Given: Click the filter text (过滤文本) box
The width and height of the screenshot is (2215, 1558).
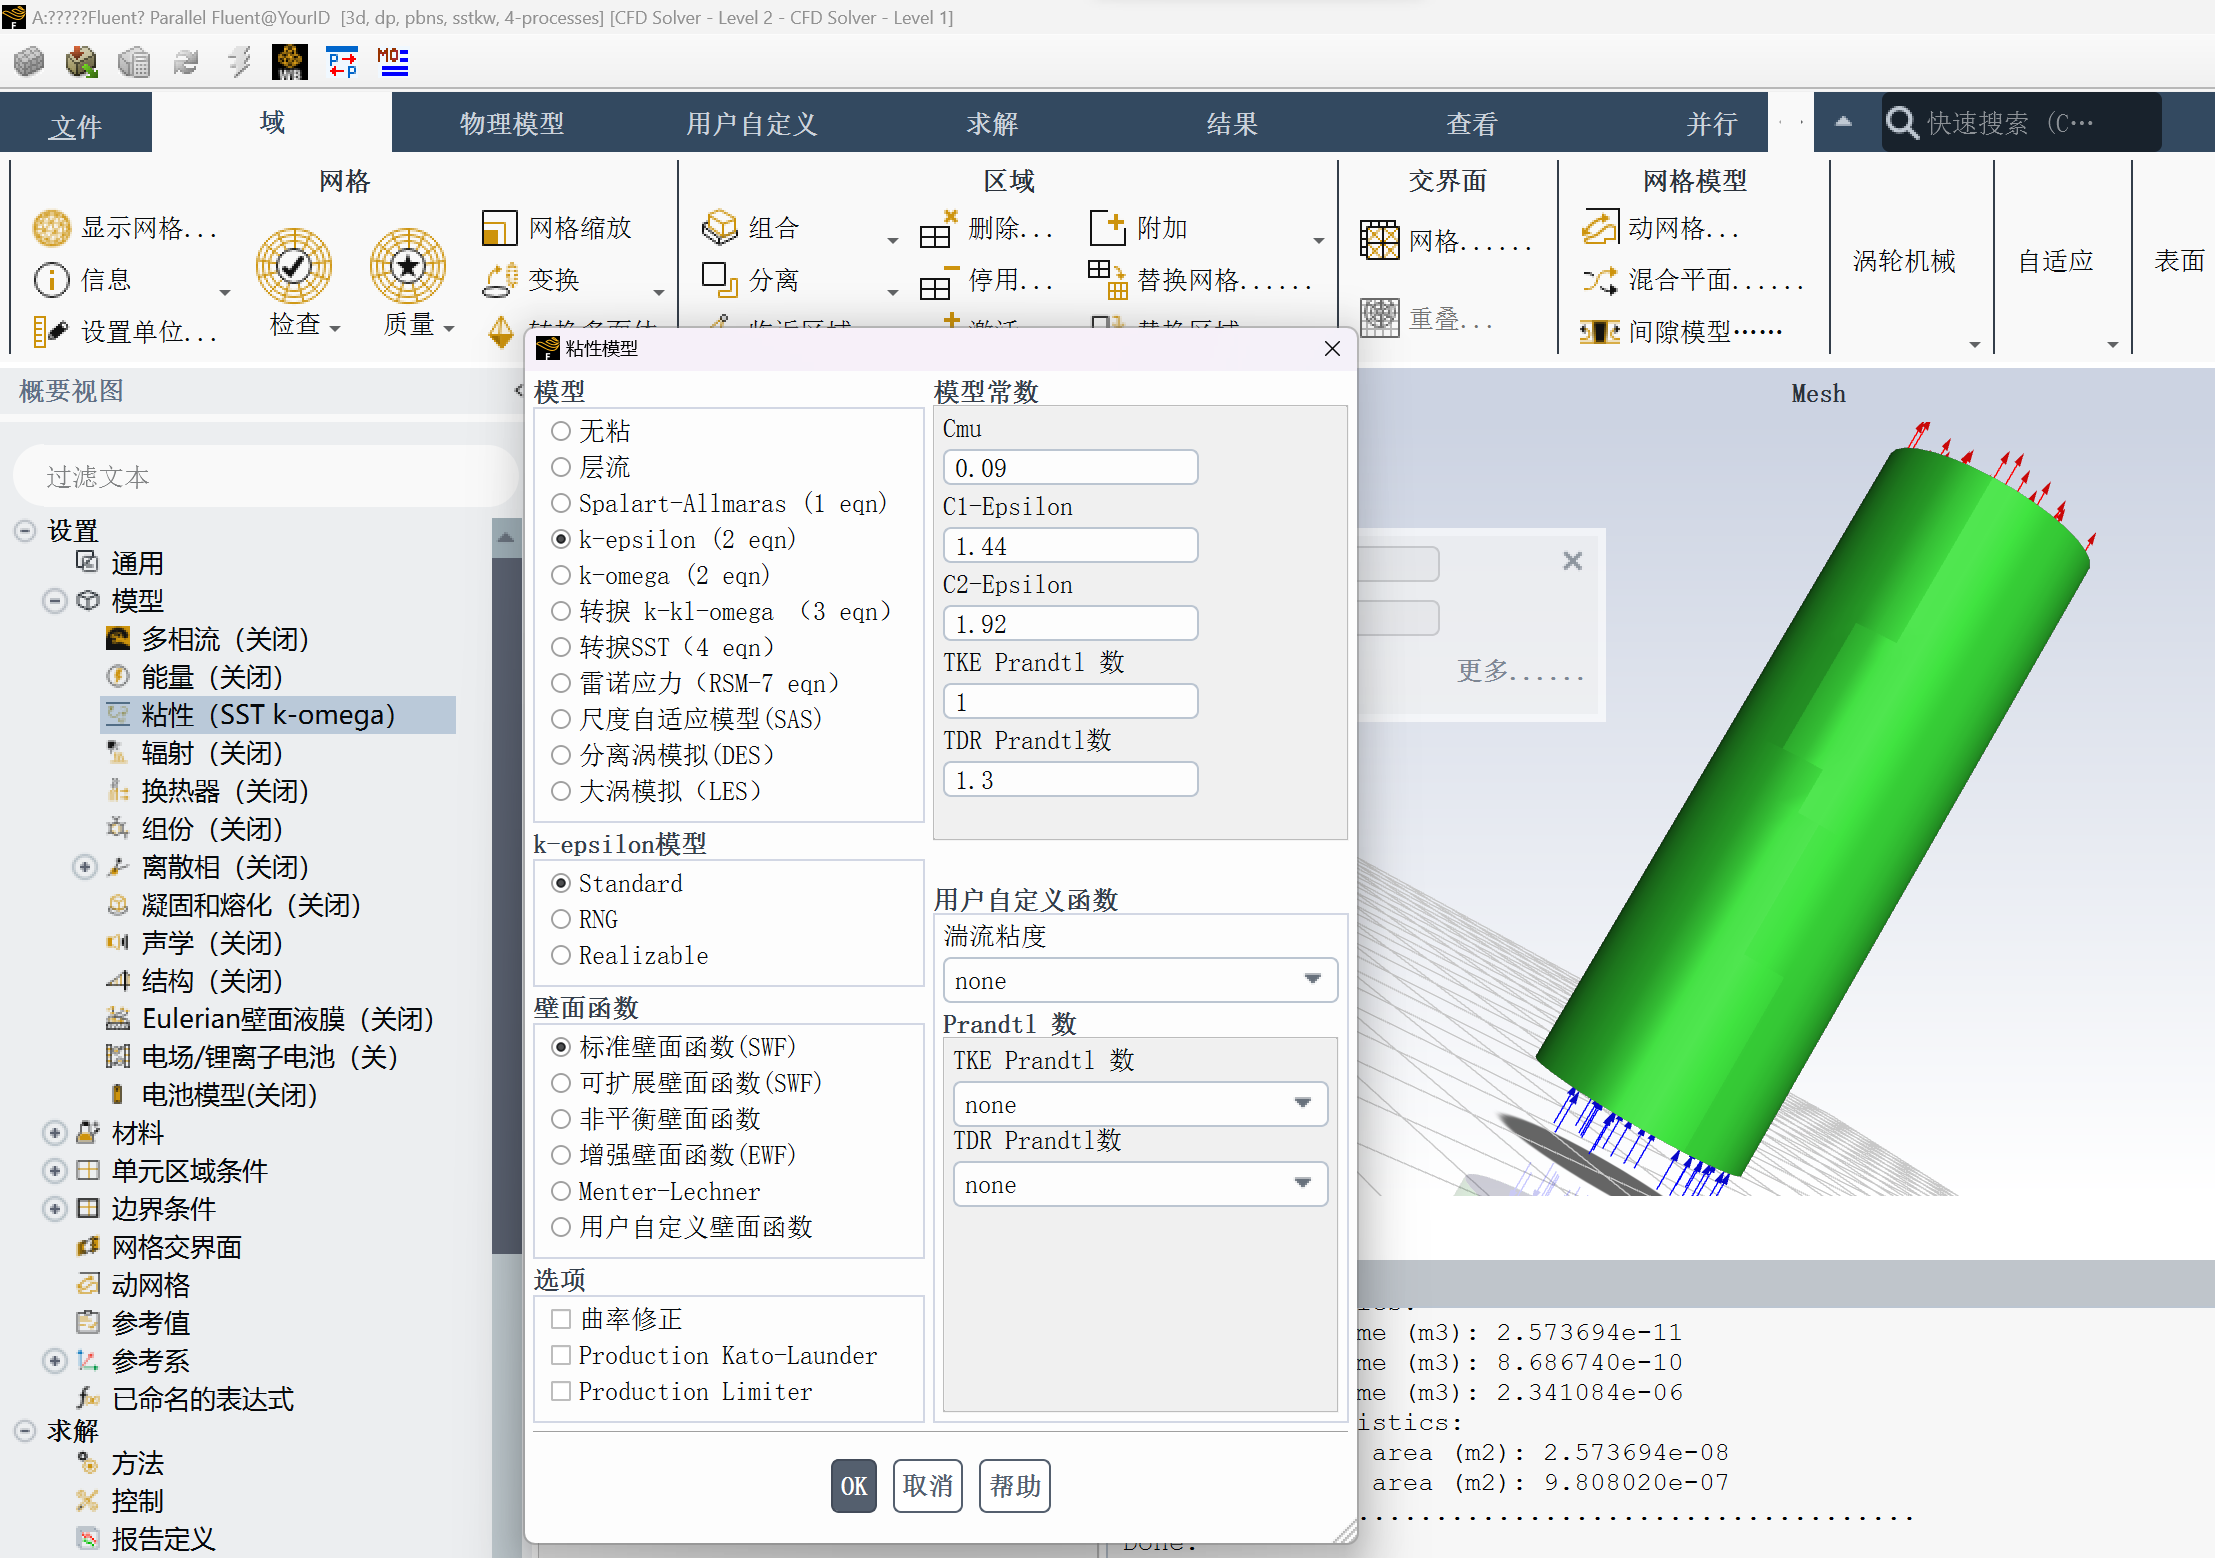Looking at the screenshot, I should coord(265,476).
